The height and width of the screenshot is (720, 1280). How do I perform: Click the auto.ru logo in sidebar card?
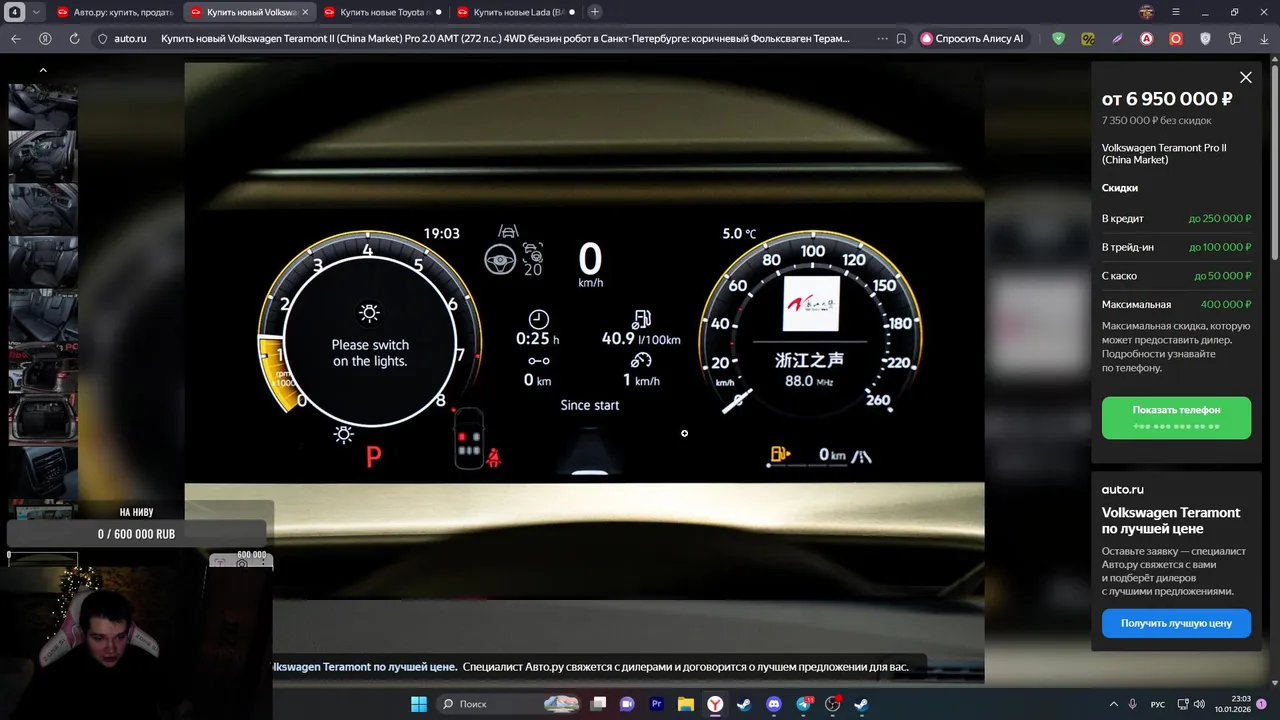pyautogui.click(x=1122, y=489)
